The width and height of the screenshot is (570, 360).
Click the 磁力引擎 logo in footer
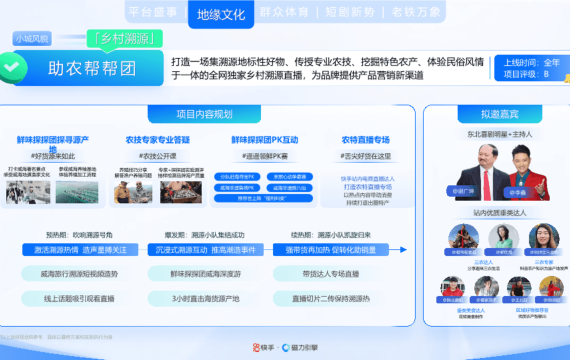[x=300, y=348]
